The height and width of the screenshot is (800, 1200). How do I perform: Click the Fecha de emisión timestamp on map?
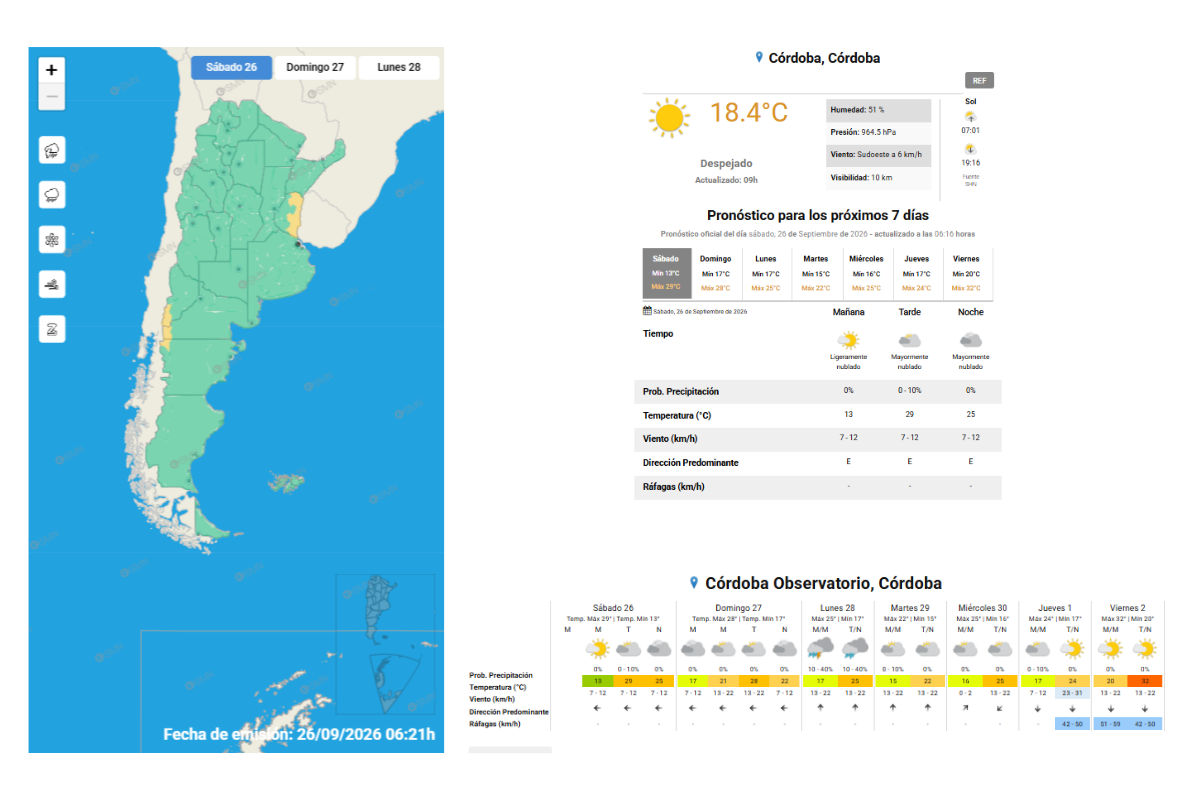coord(299,735)
